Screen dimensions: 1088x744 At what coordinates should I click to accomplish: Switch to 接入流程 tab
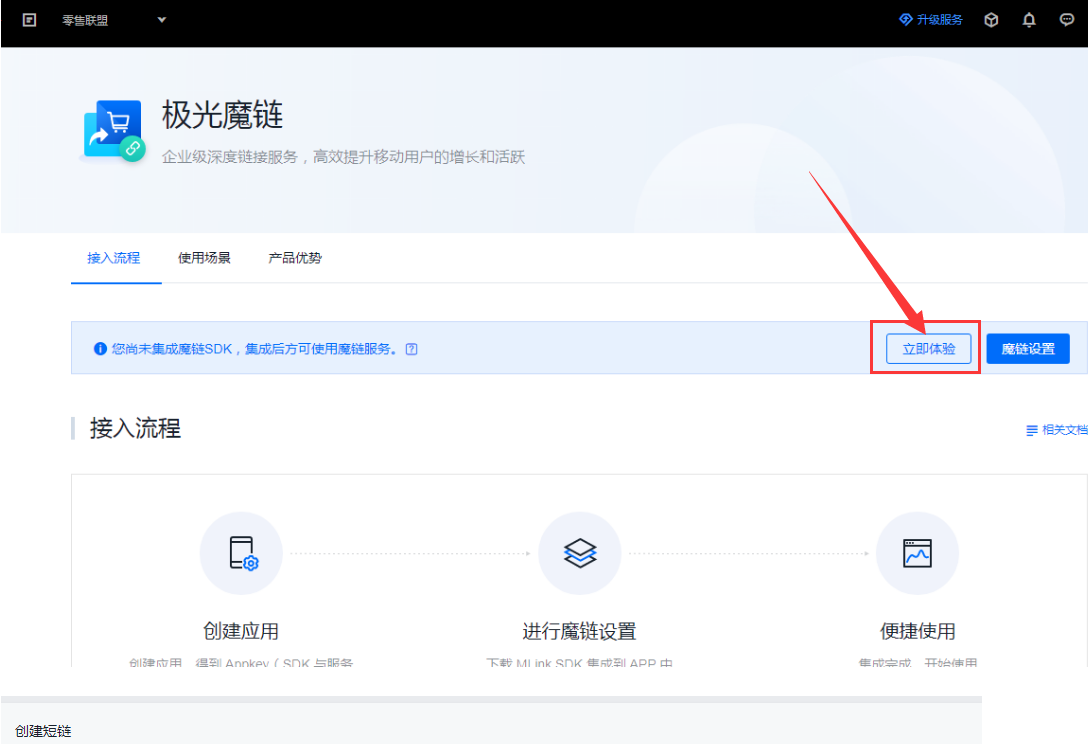click(114, 258)
